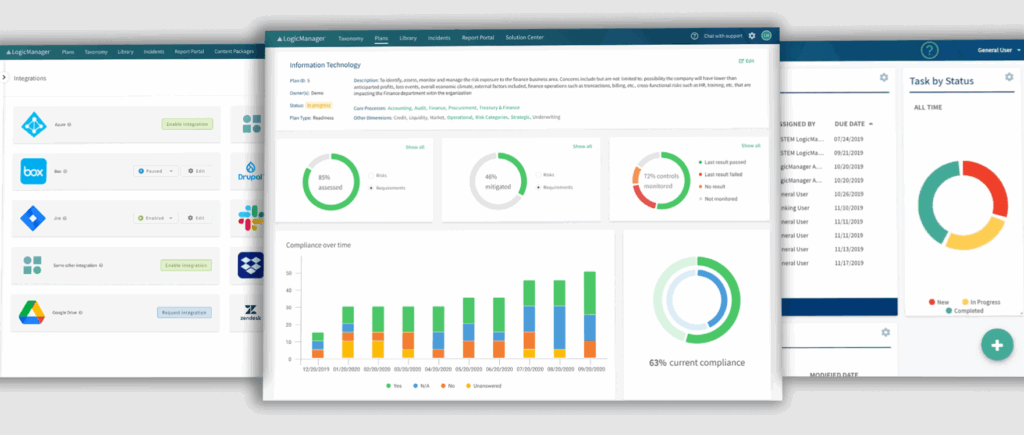Sort by the Due Date column arrow
The height and width of the screenshot is (435, 1024).
click(x=871, y=123)
